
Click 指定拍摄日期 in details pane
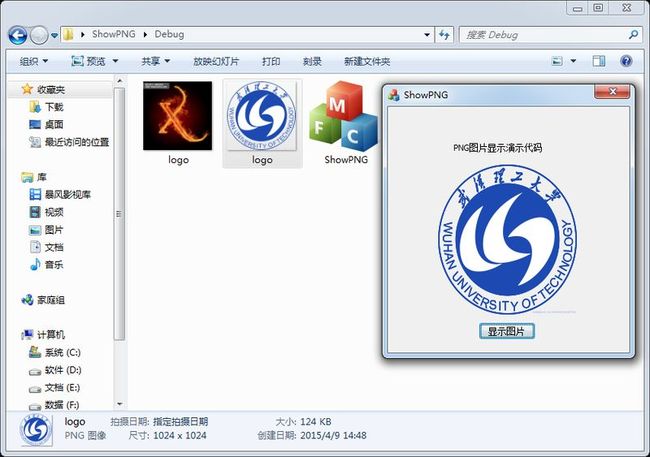[180, 422]
